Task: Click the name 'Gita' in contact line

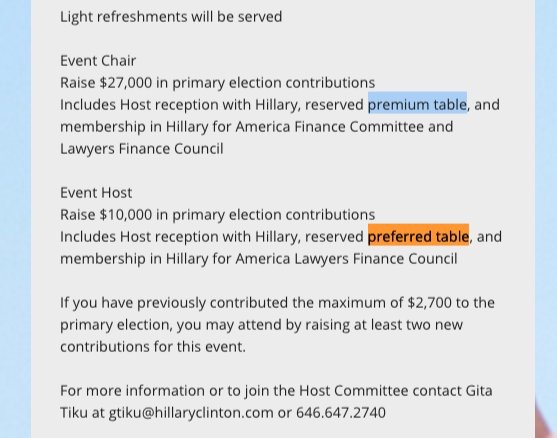Action: tap(479, 390)
